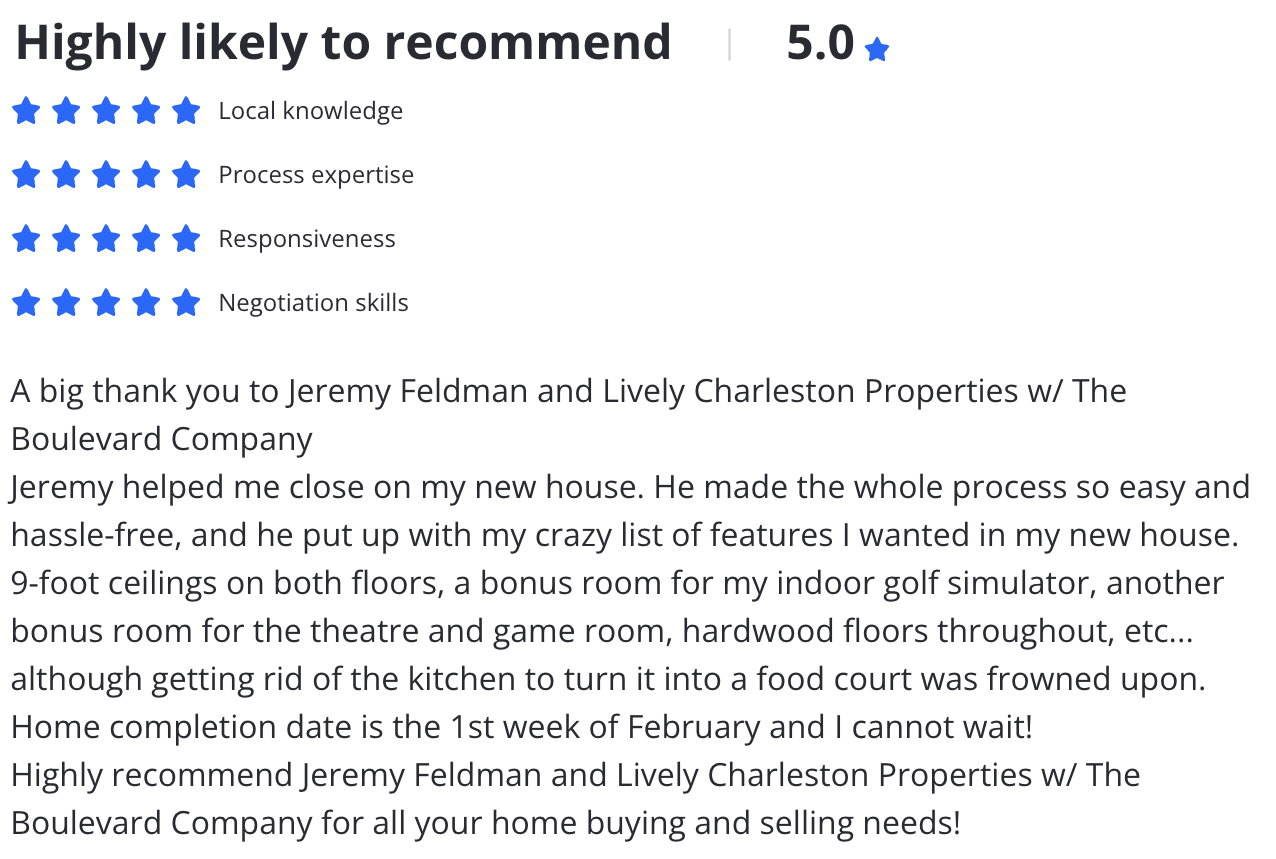
Task: Click second star in Responsiveness row
Action: pos(66,239)
